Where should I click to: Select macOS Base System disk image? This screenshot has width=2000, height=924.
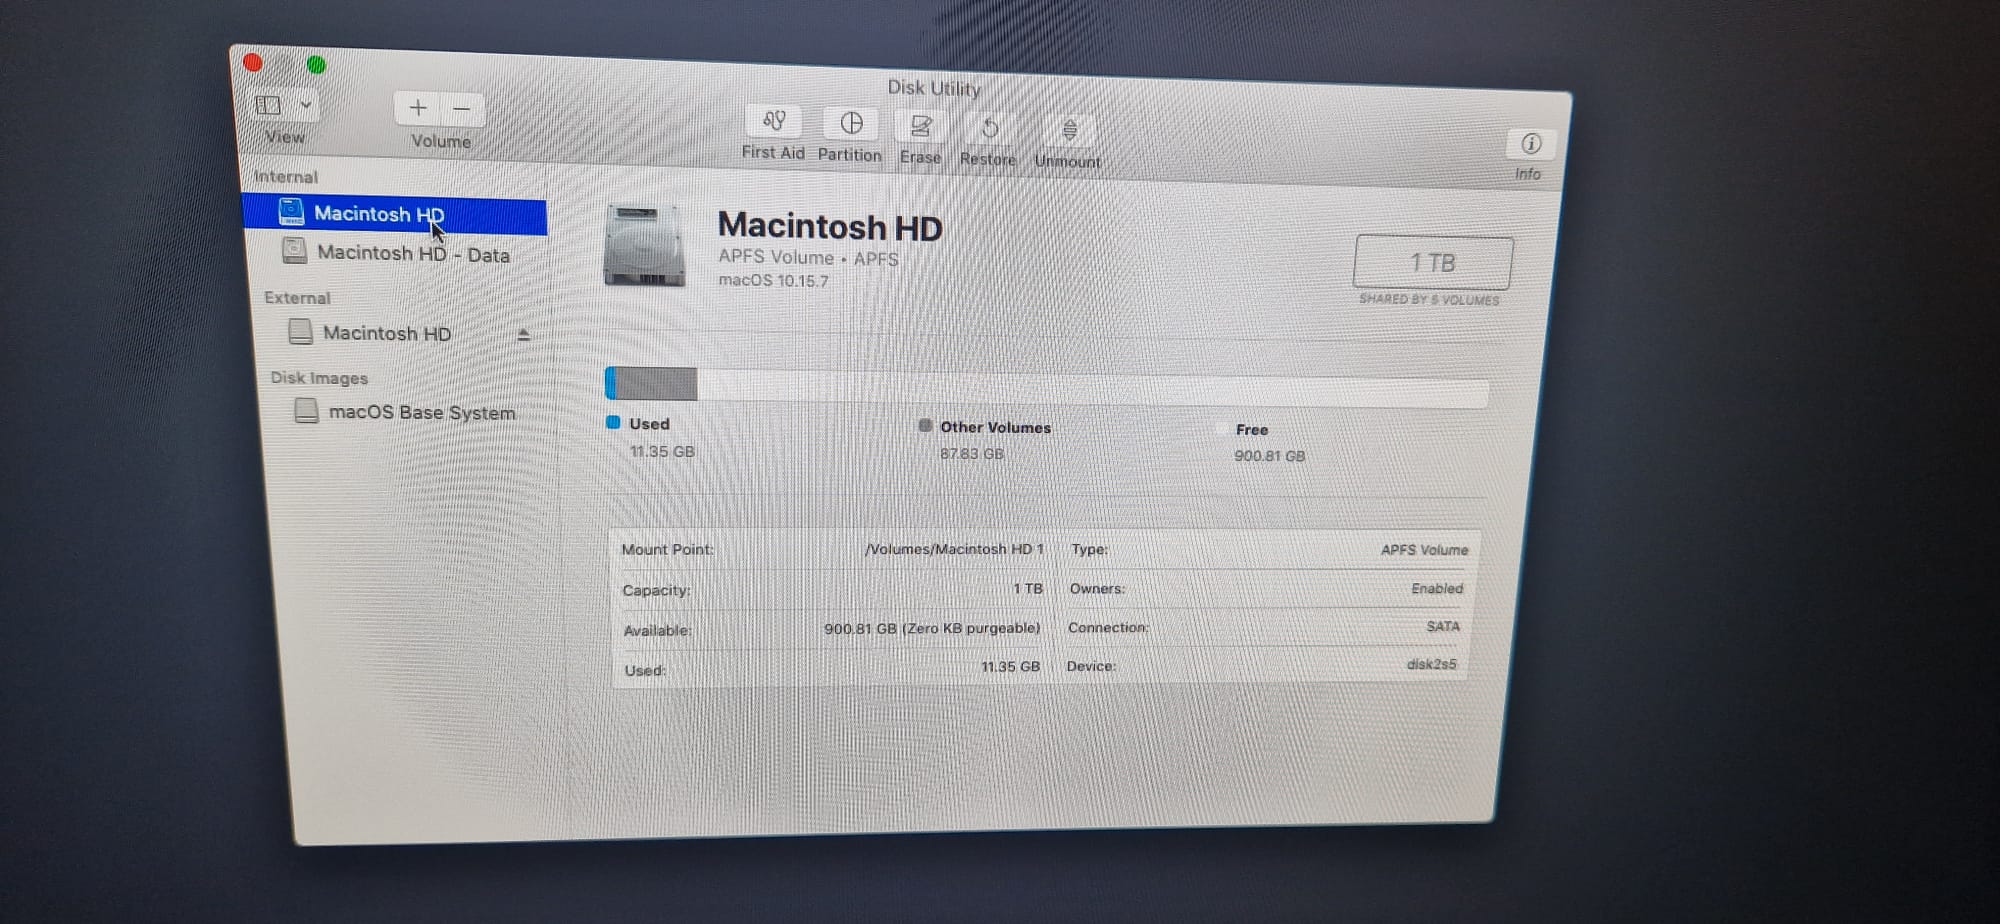tap(406, 411)
